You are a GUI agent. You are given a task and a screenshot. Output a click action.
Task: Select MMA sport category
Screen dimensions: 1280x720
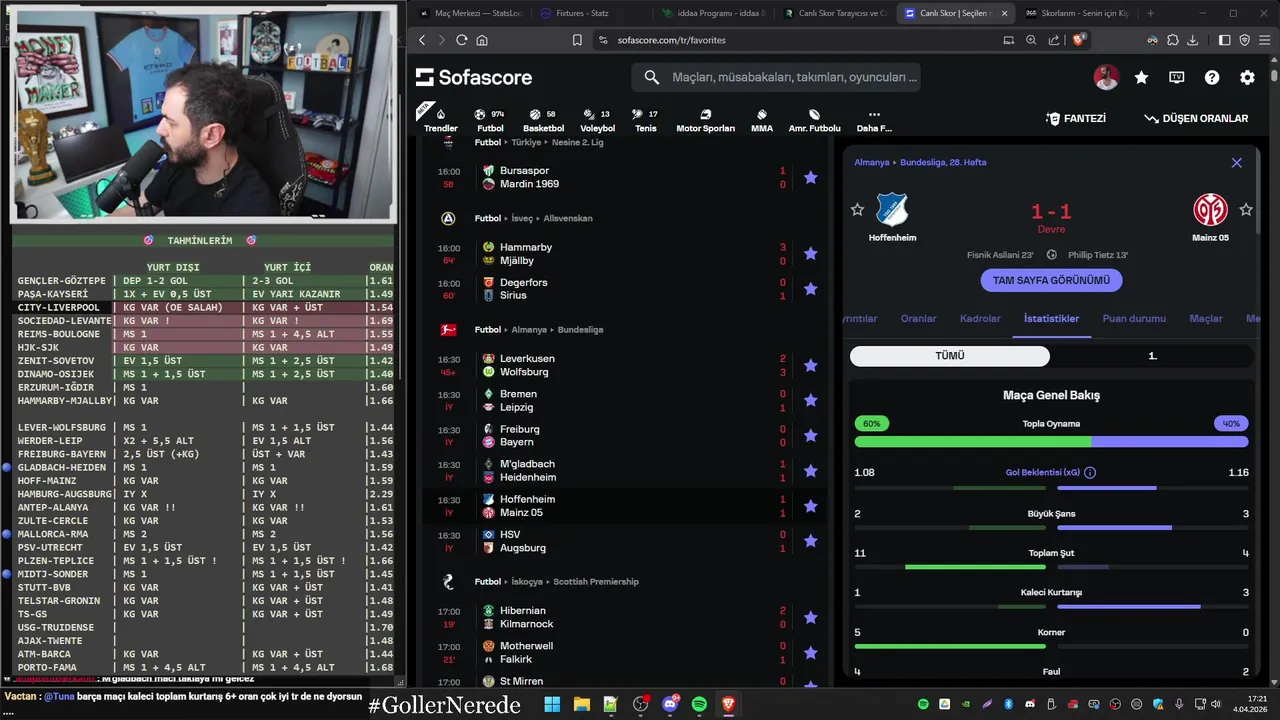[x=762, y=120]
